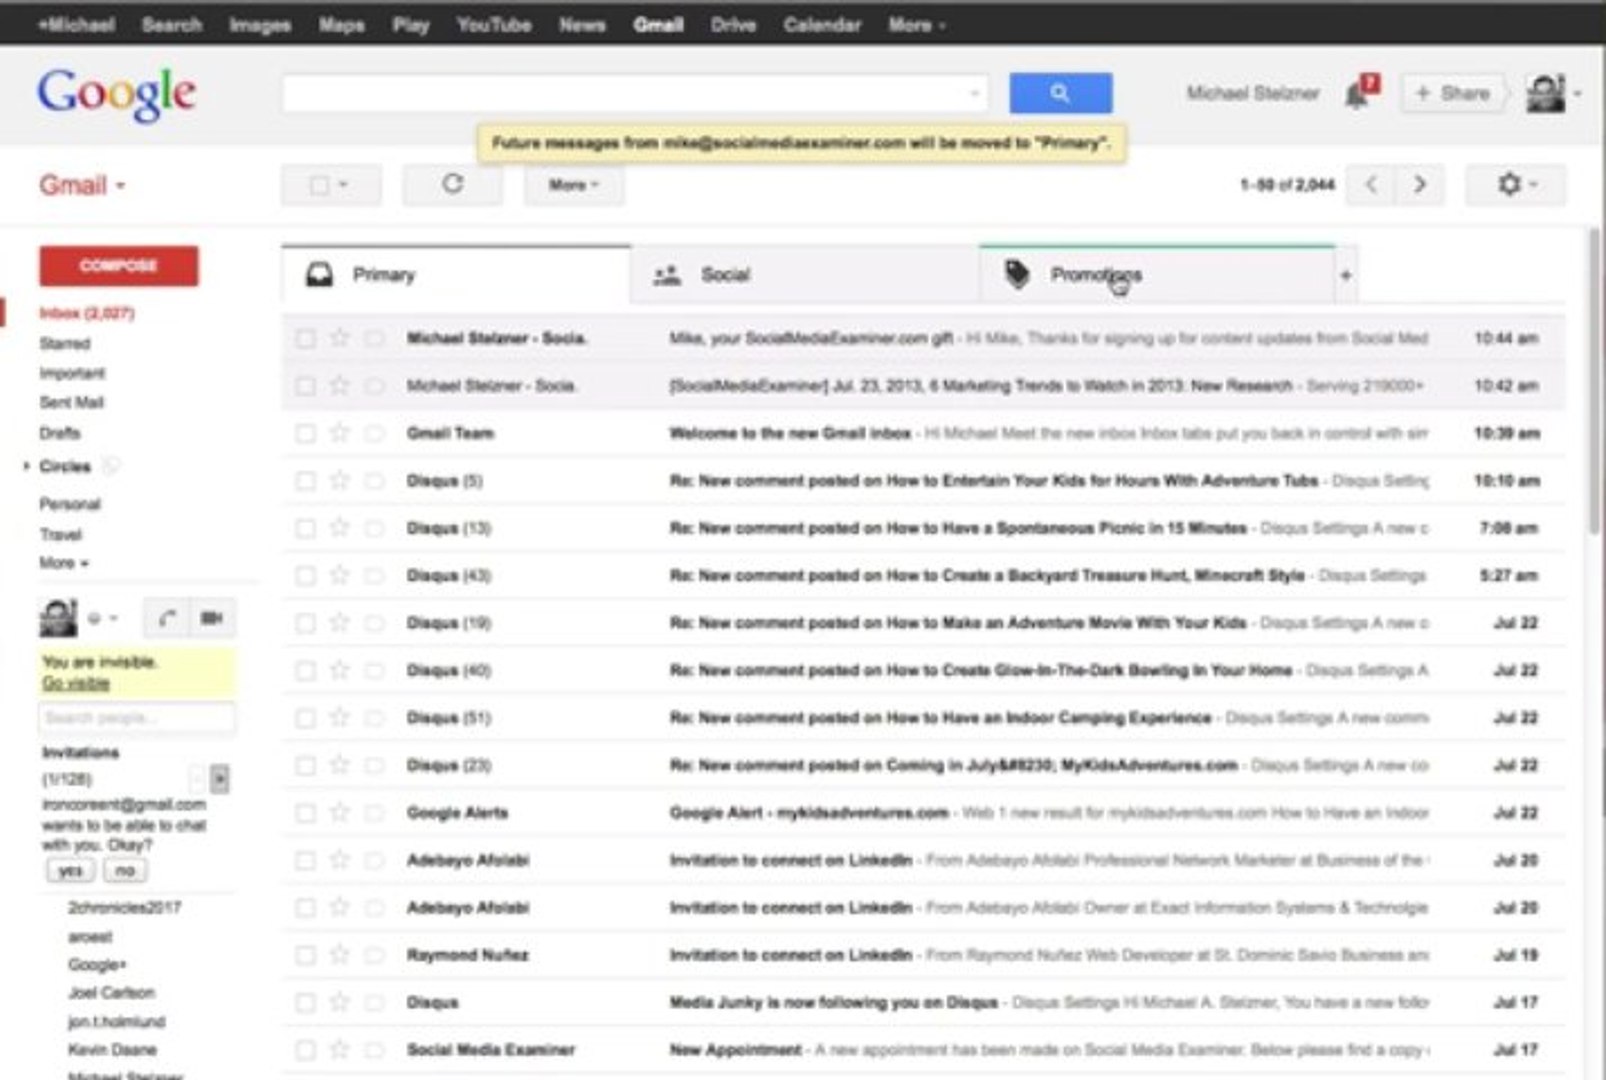Viewport: 1606px width, 1080px height.
Task: Refresh the inbox
Action: (x=452, y=184)
